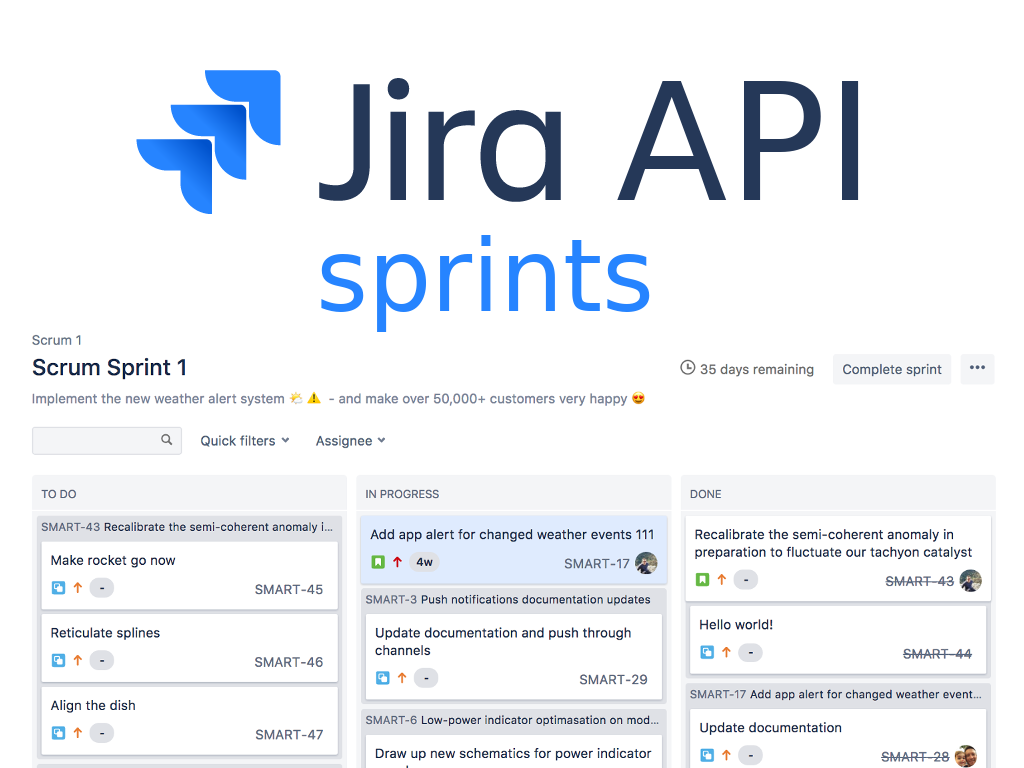Open the Assignee dropdown

[349, 440]
